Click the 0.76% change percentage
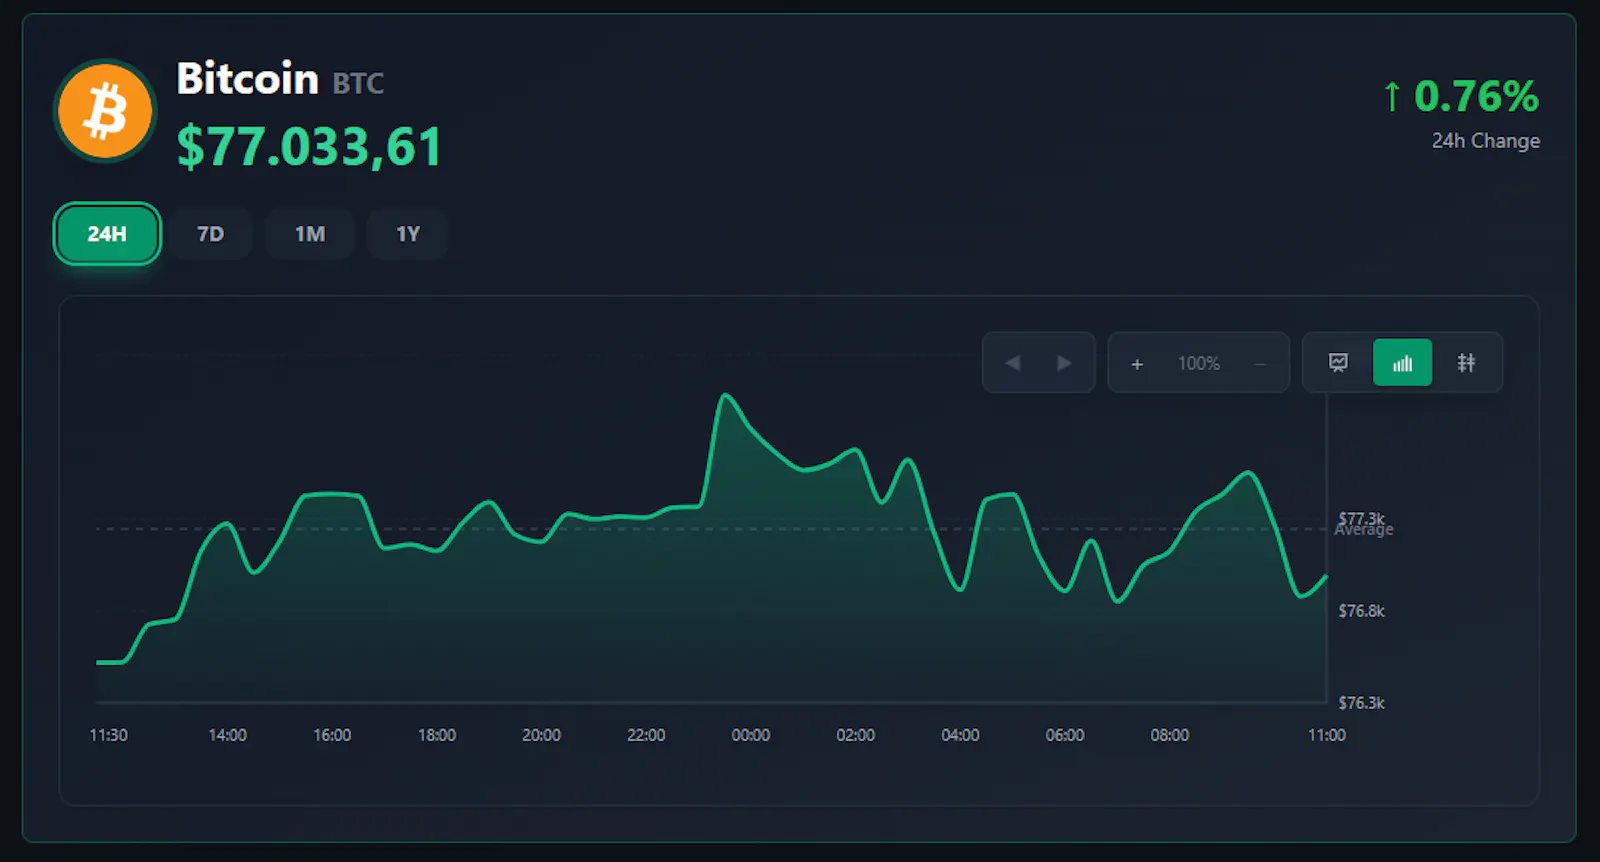Screen dimensions: 1600x862 [x=1476, y=97]
